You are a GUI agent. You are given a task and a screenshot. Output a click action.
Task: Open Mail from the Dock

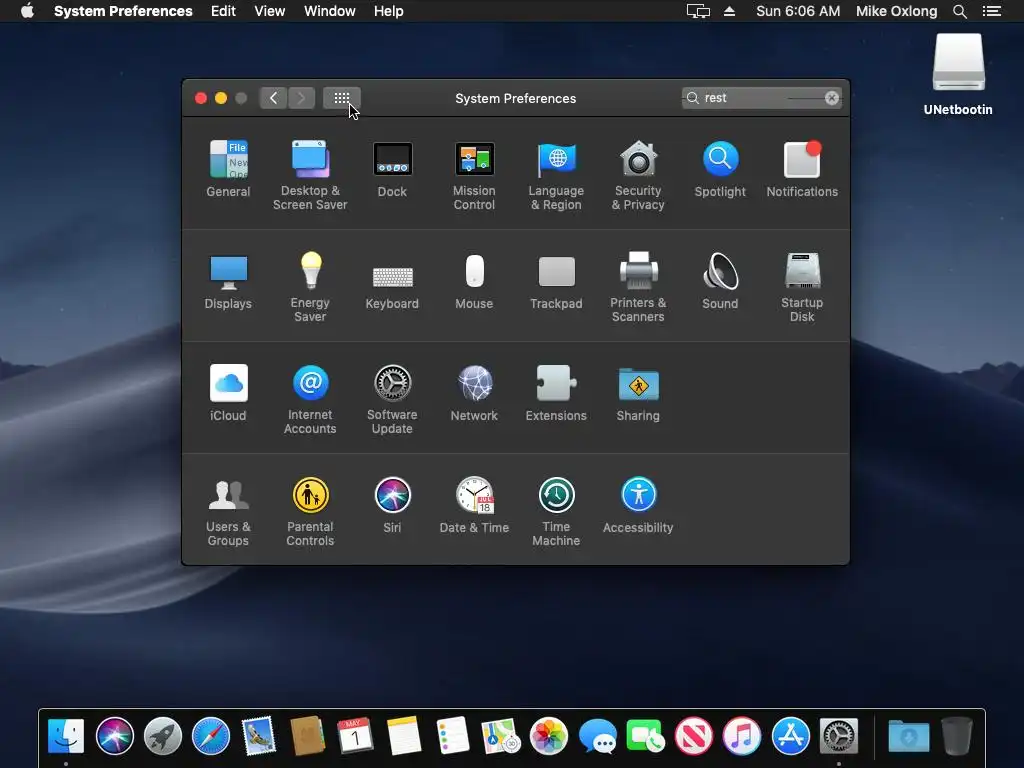259,736
